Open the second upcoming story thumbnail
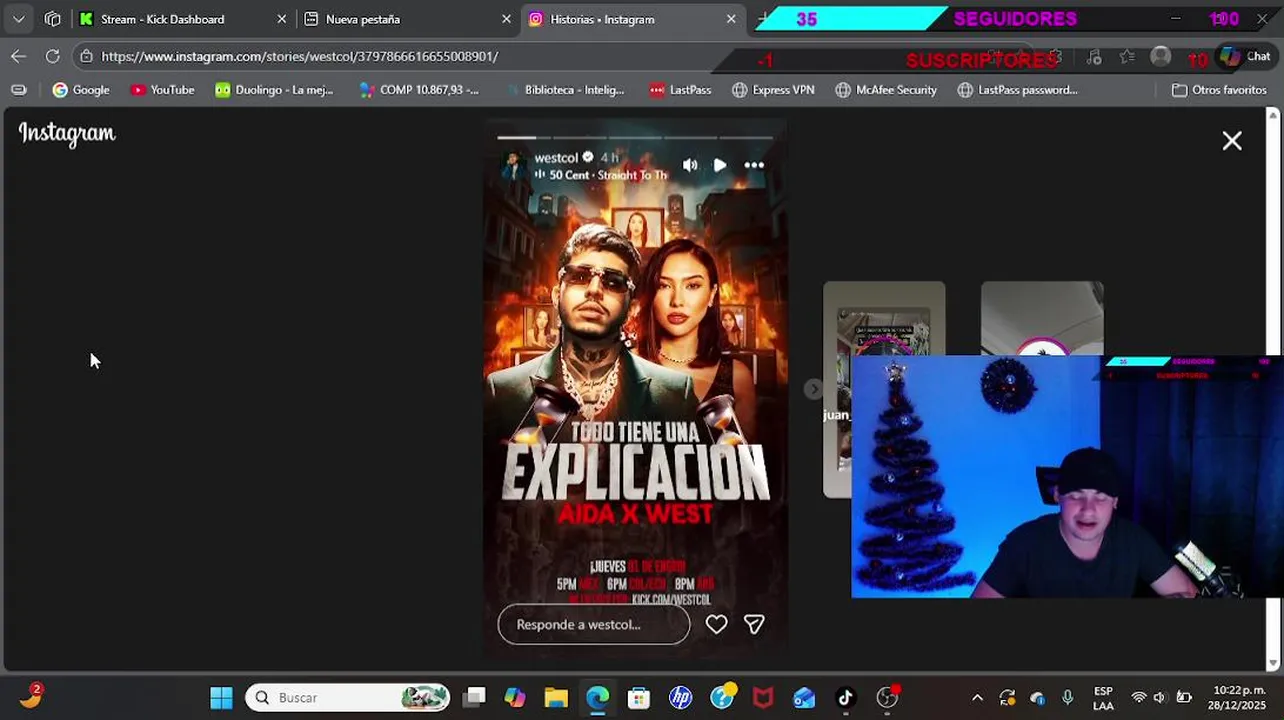Image resolution: width=1284 pixels, height=720 pixels. pyautogui.click(x=1042, y=318)
